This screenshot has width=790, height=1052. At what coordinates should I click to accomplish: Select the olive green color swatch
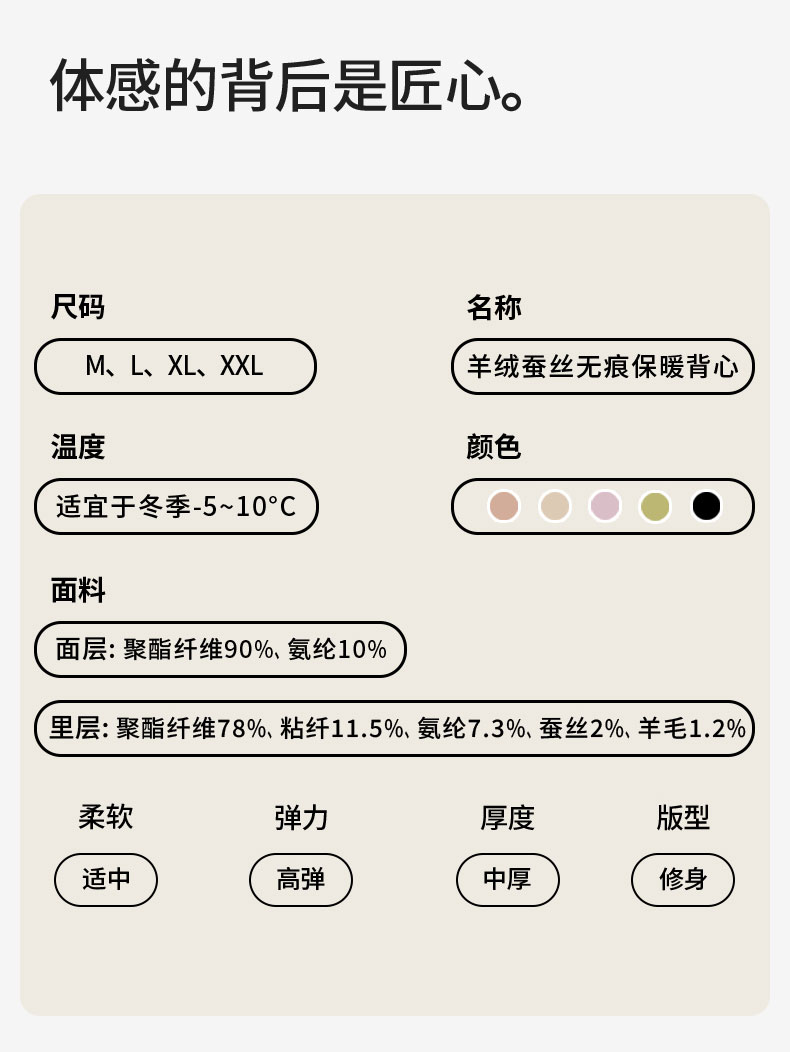(655, 506)
